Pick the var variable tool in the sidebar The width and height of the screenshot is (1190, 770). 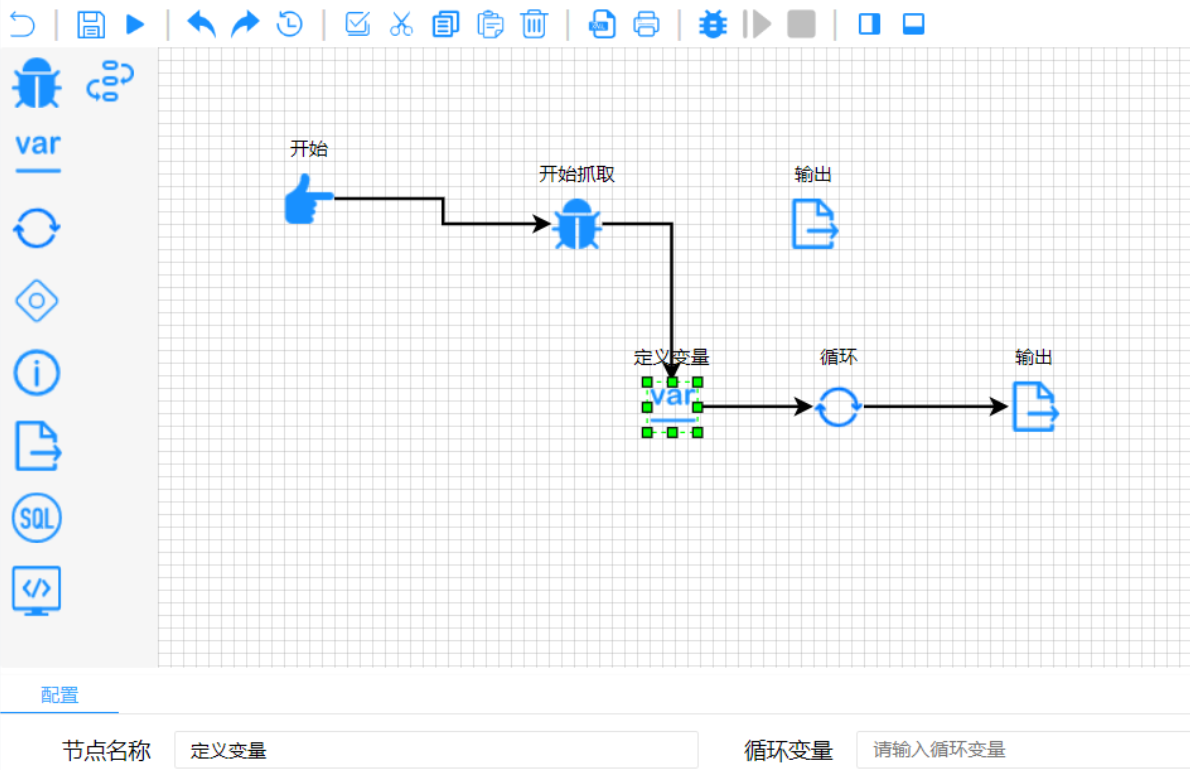(37, 151)
